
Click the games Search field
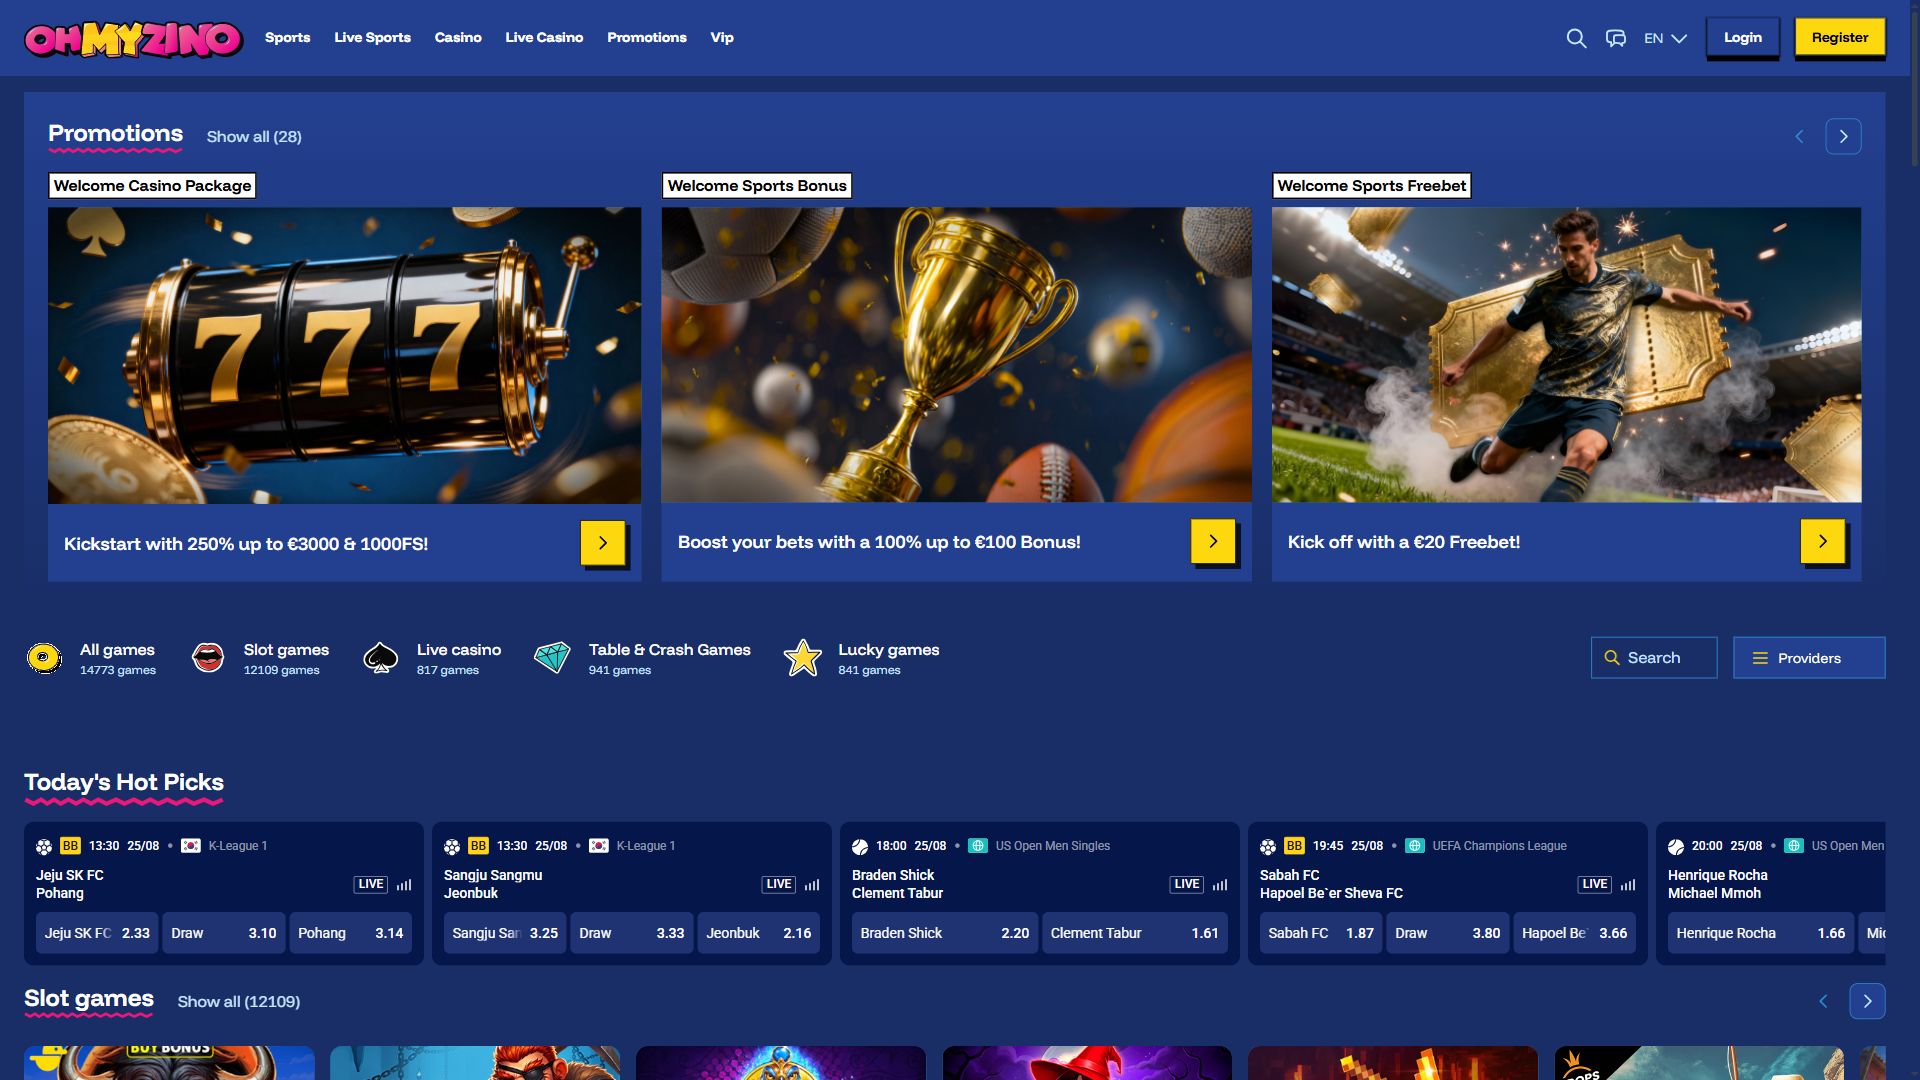pos(1654,658)
